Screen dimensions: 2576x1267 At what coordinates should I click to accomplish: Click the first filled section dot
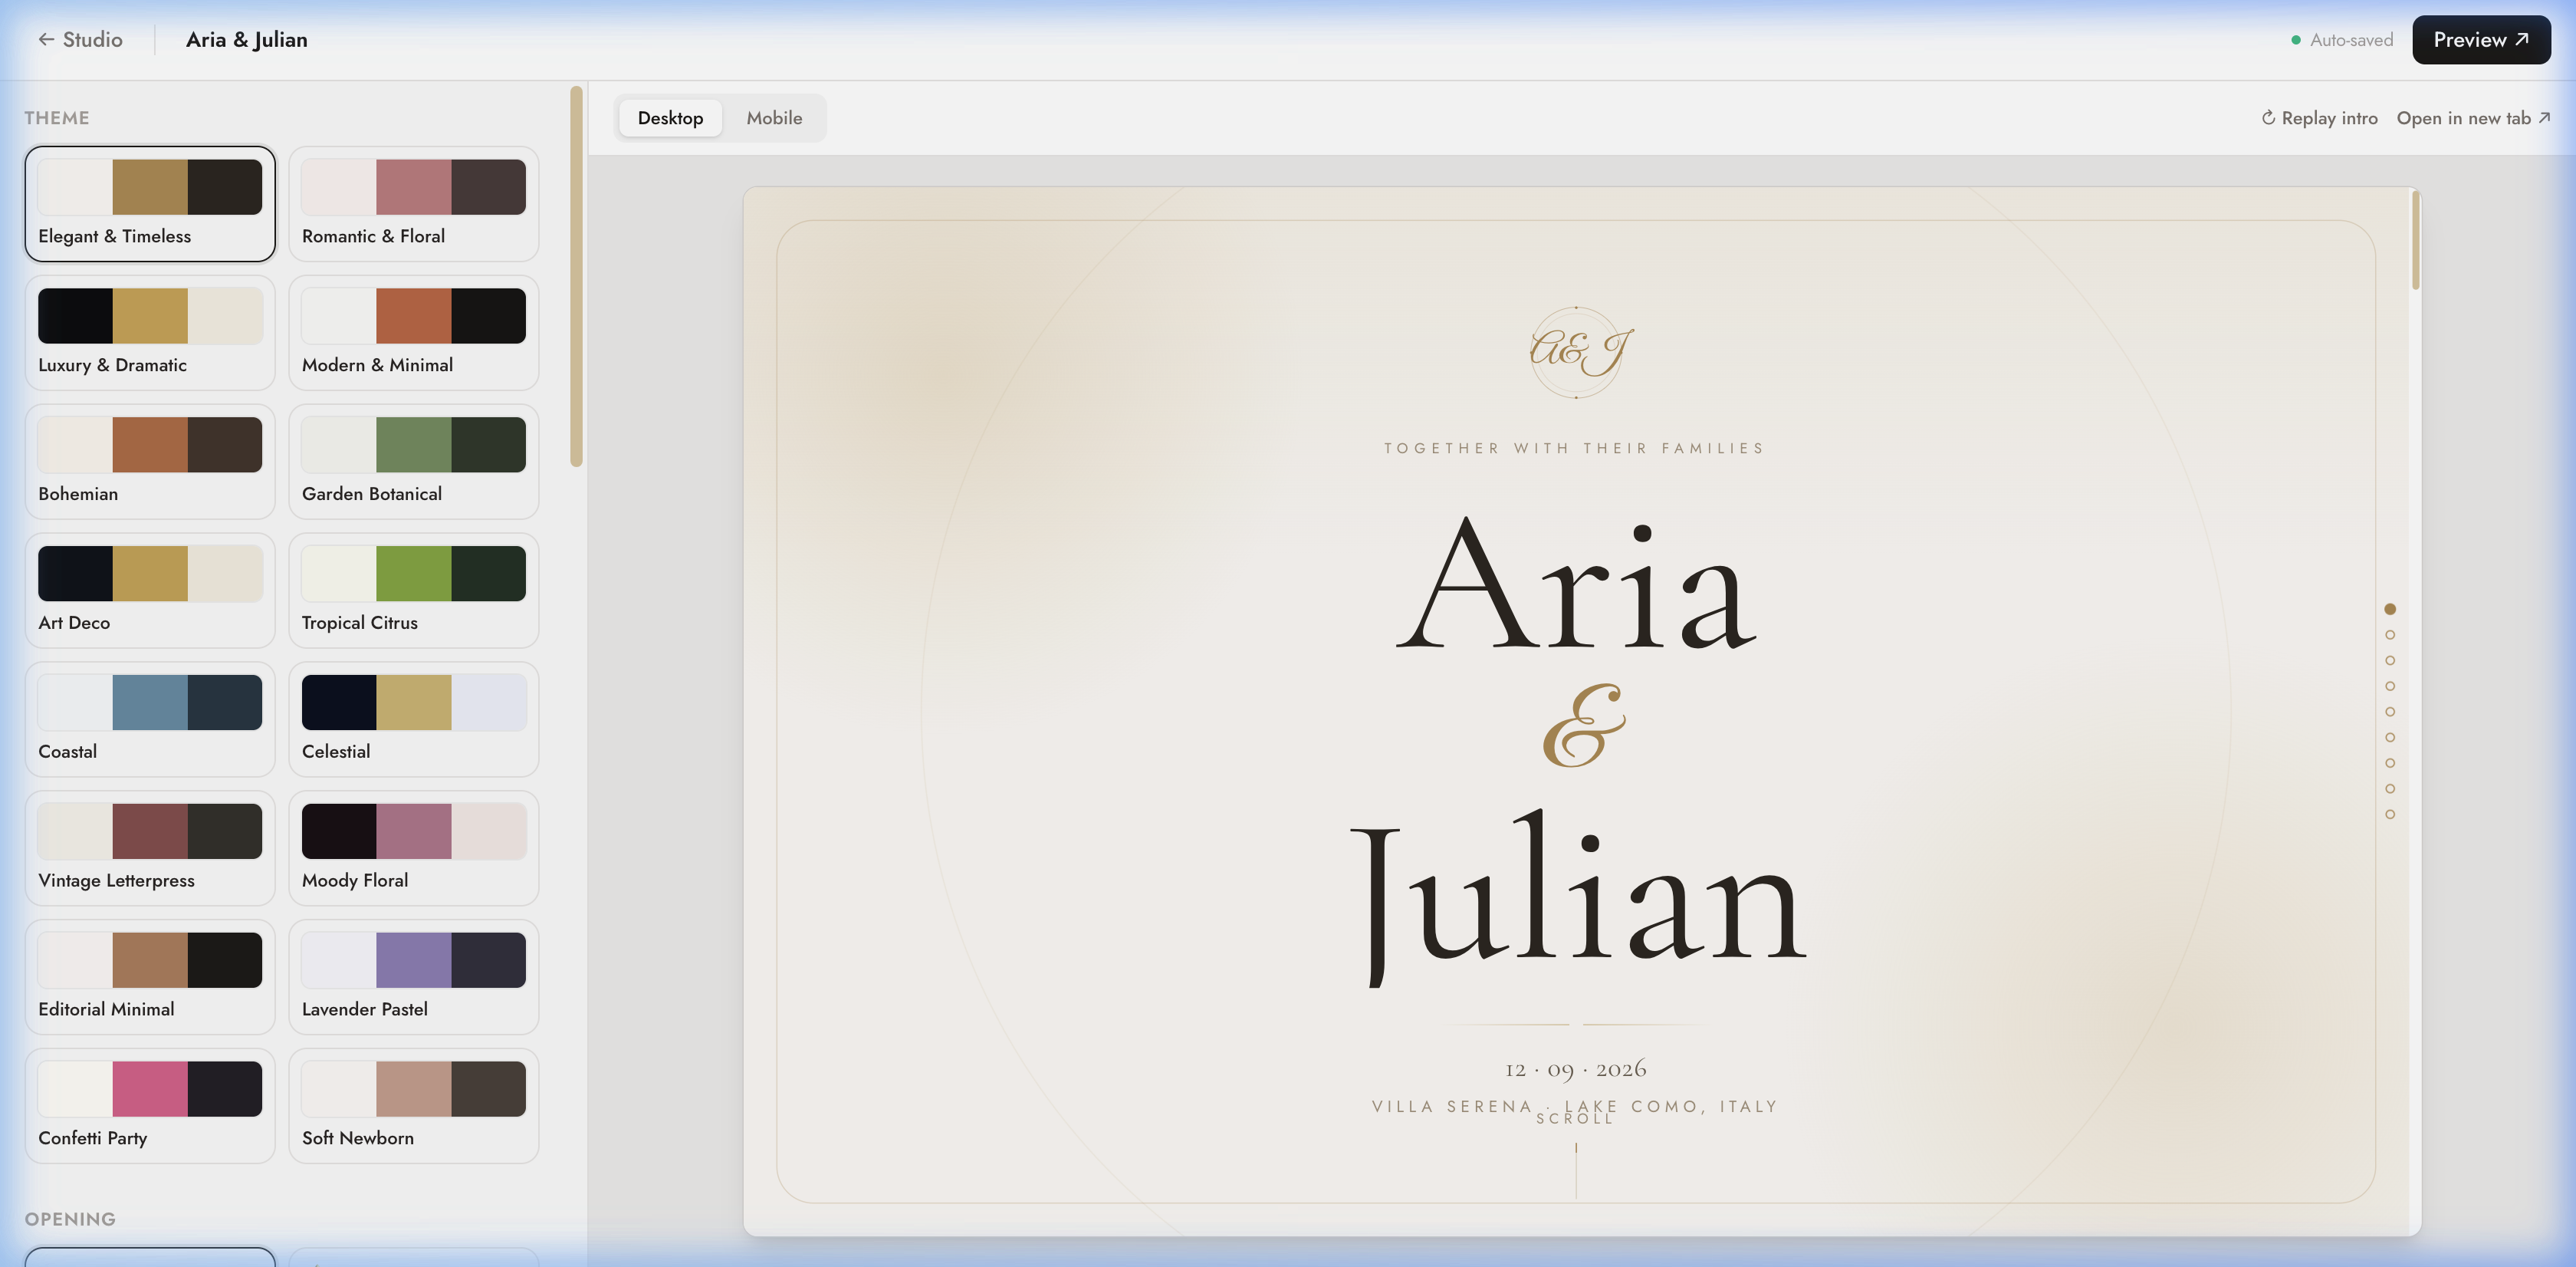click(2390, 609)
